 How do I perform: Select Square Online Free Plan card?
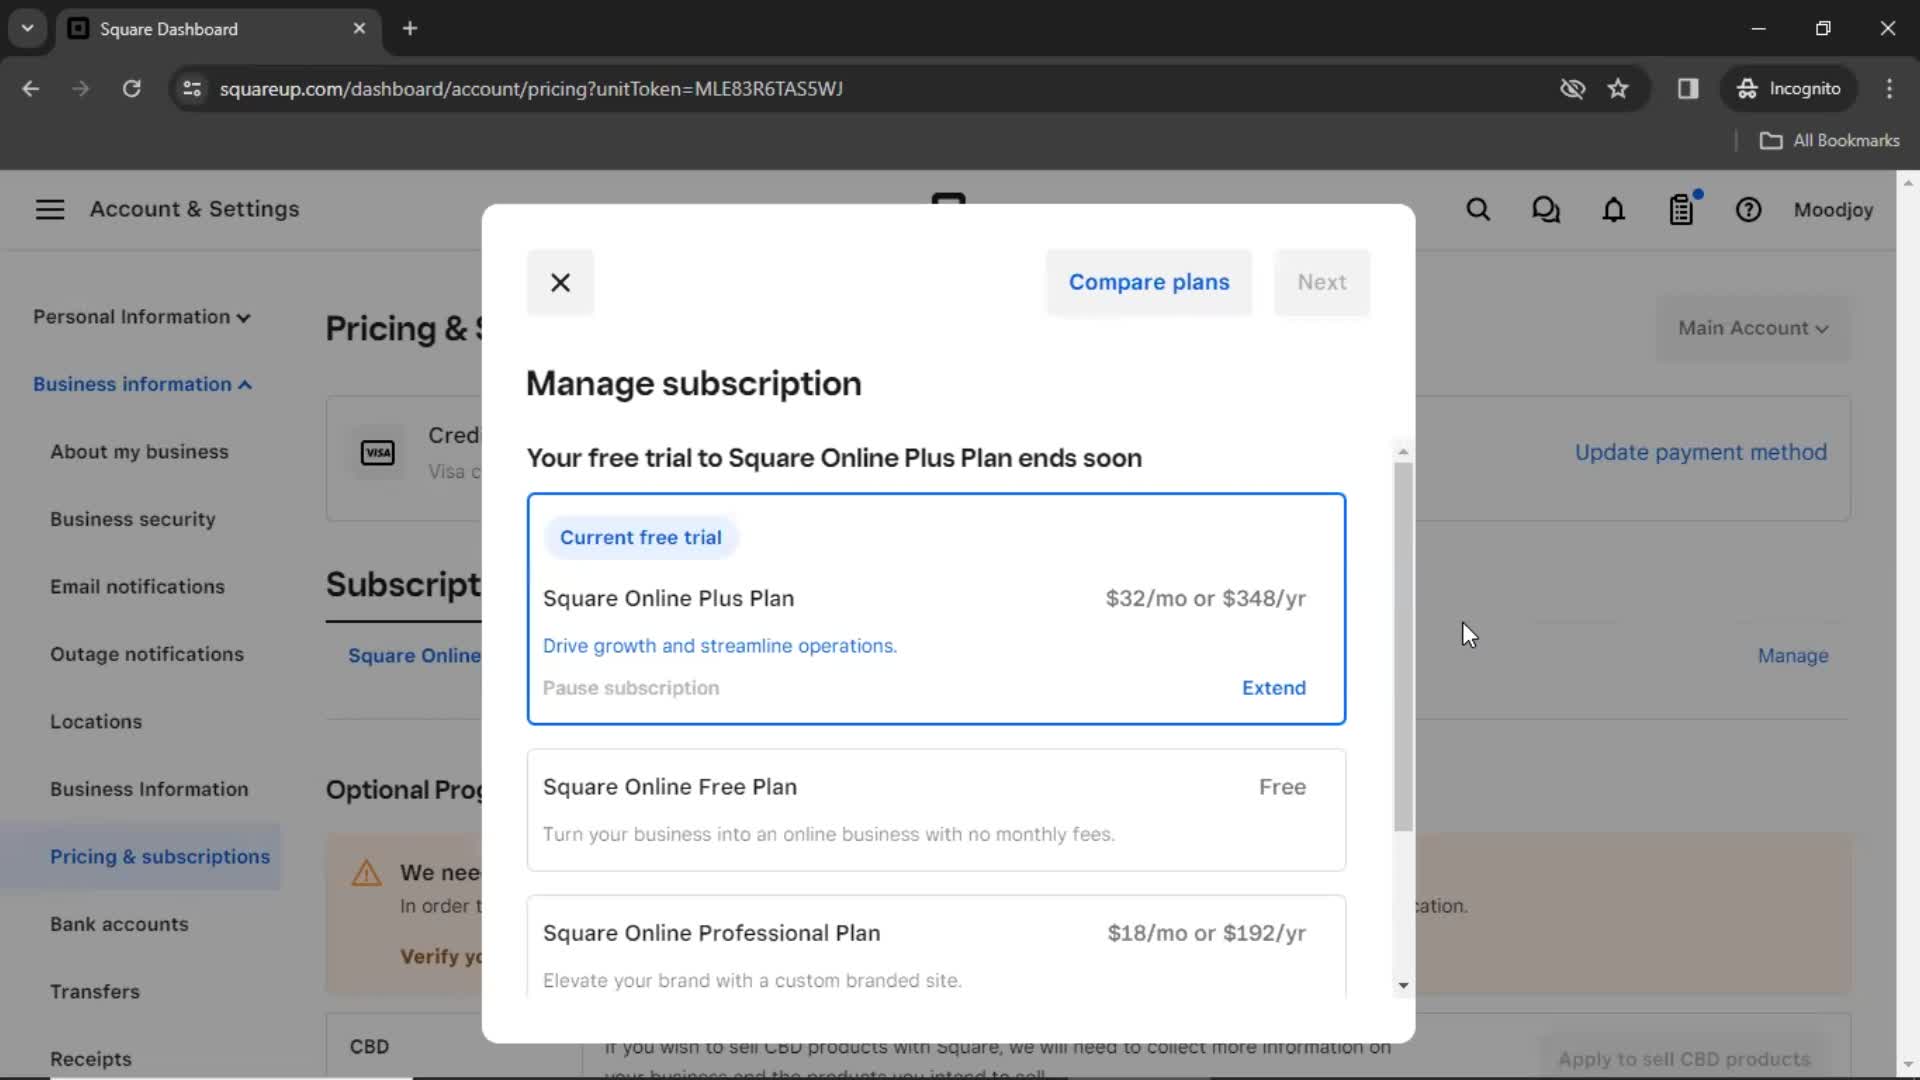tap(936, 810)
